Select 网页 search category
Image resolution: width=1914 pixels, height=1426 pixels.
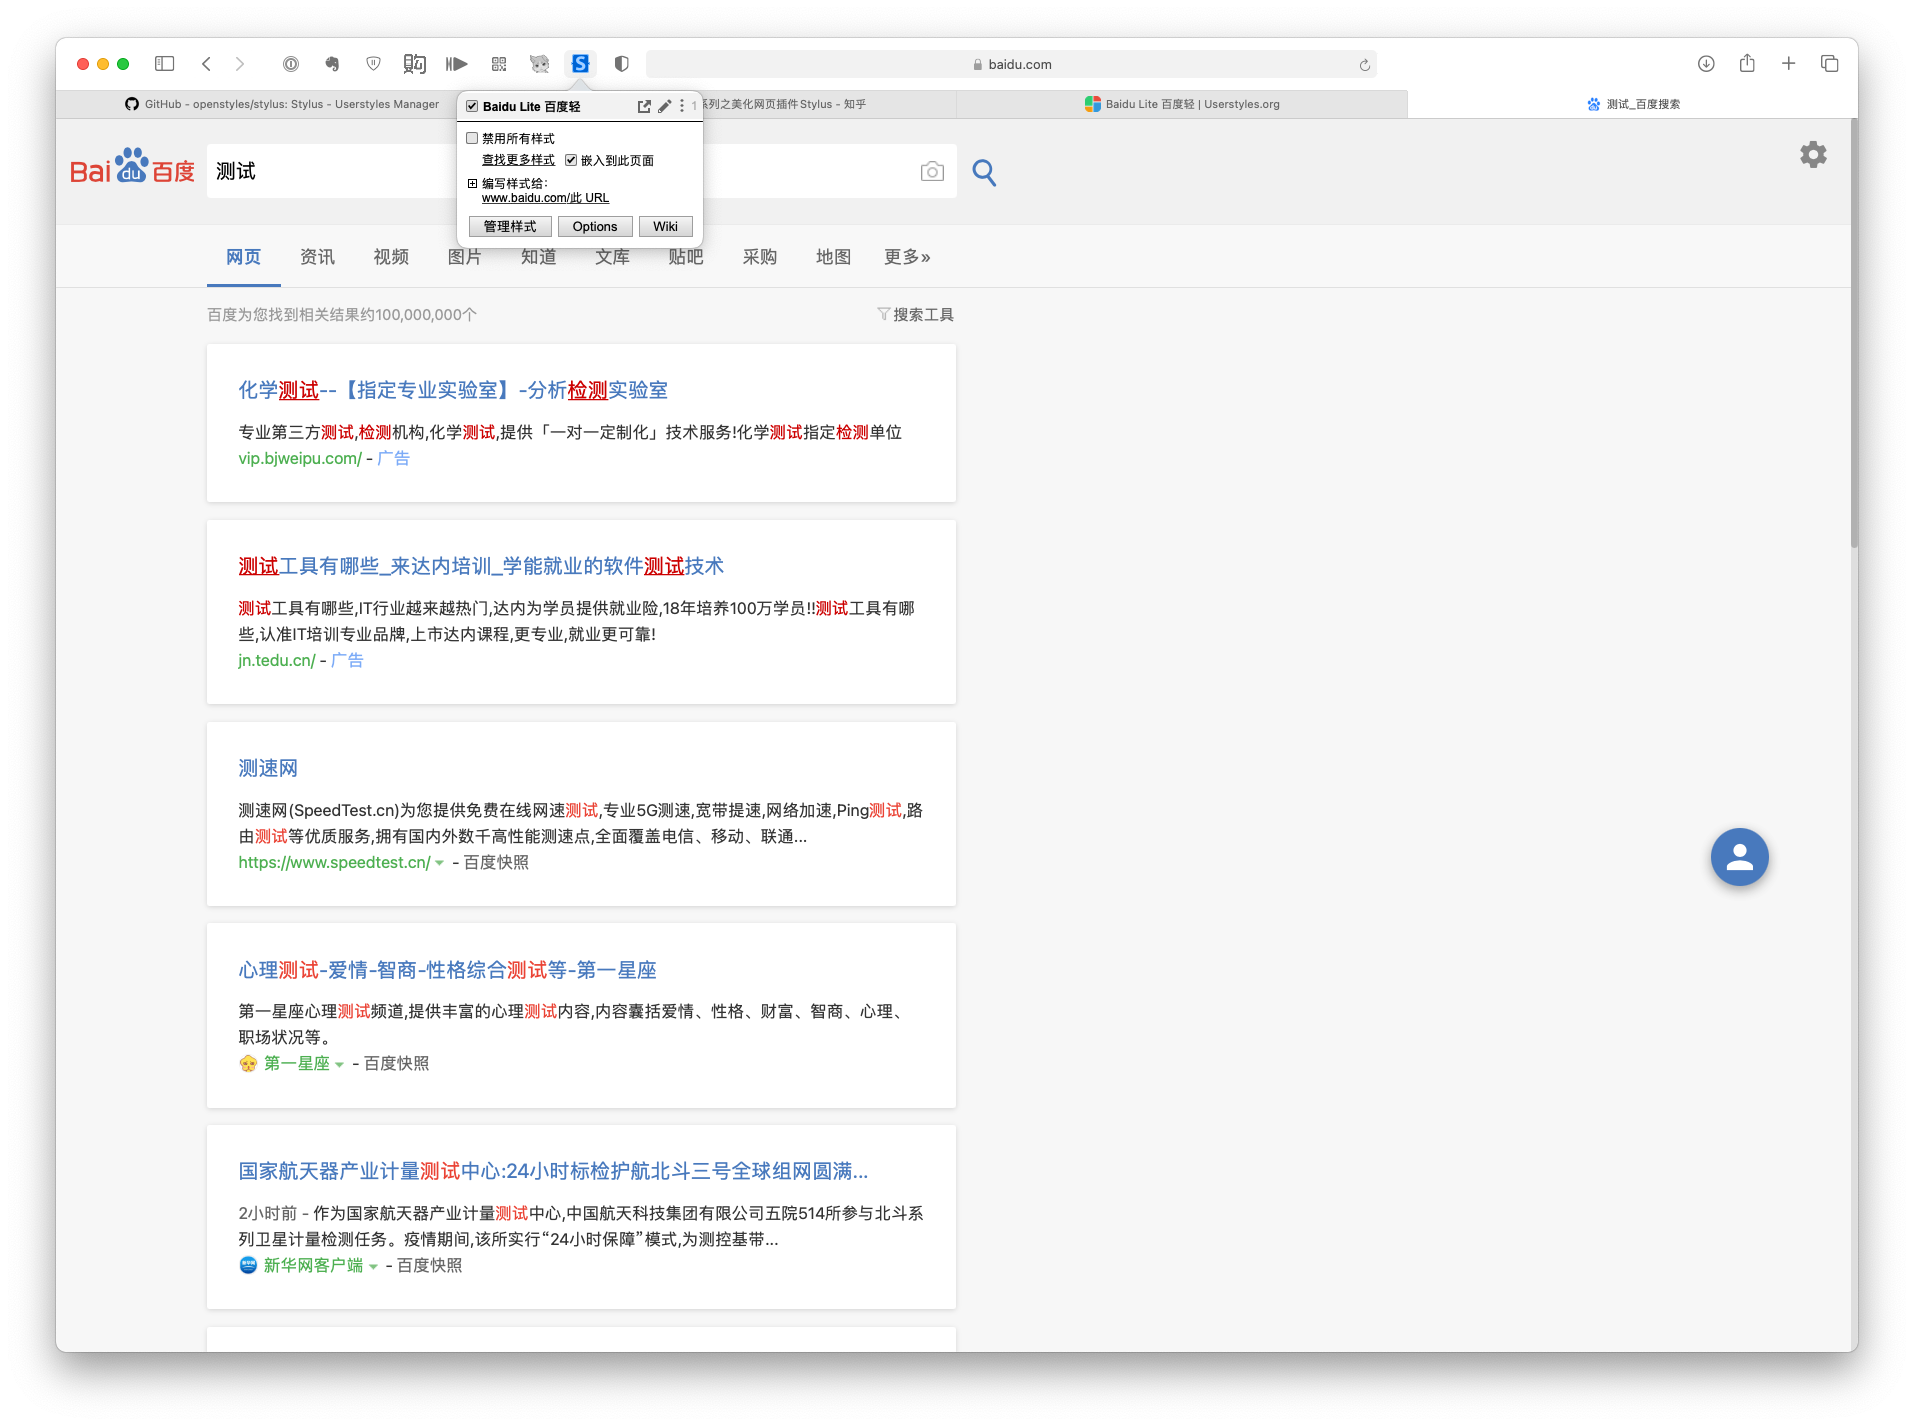coord(243,257)
